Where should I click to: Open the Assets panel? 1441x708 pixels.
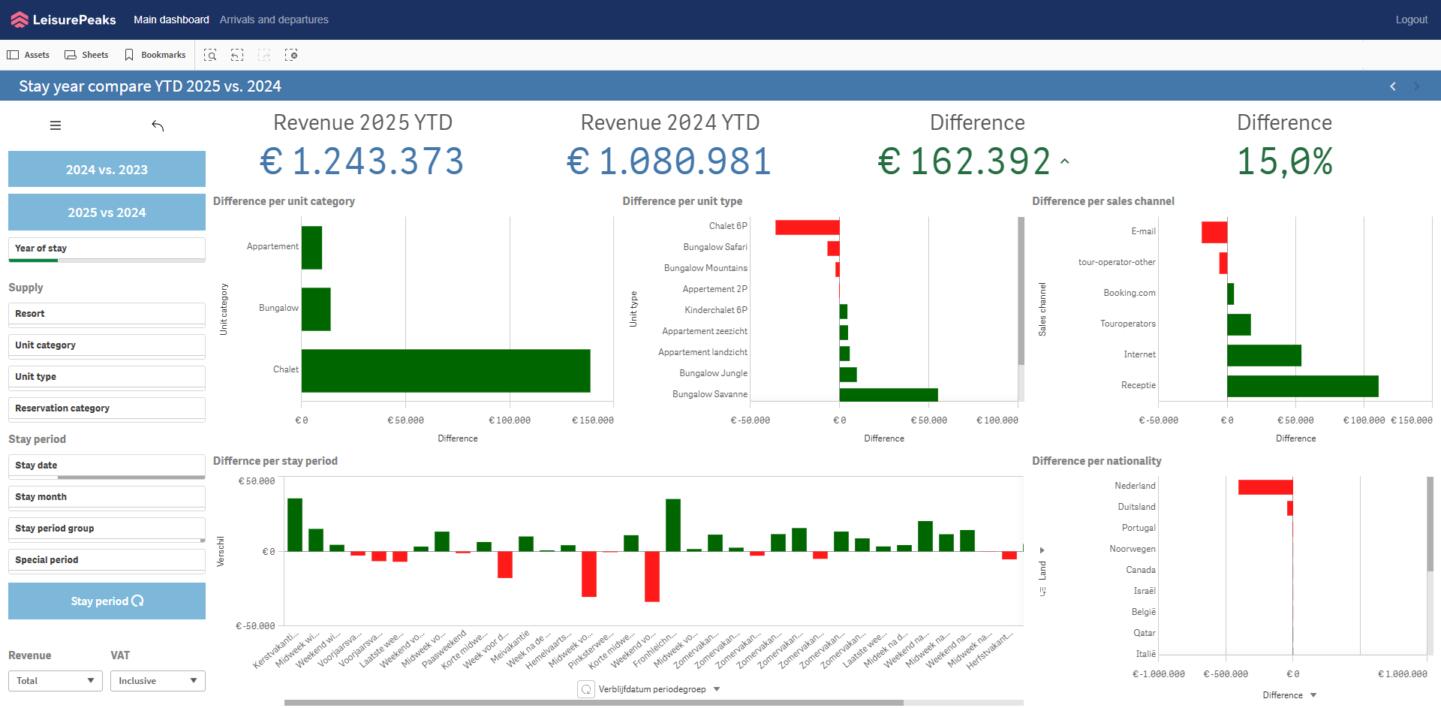[28, 55]
